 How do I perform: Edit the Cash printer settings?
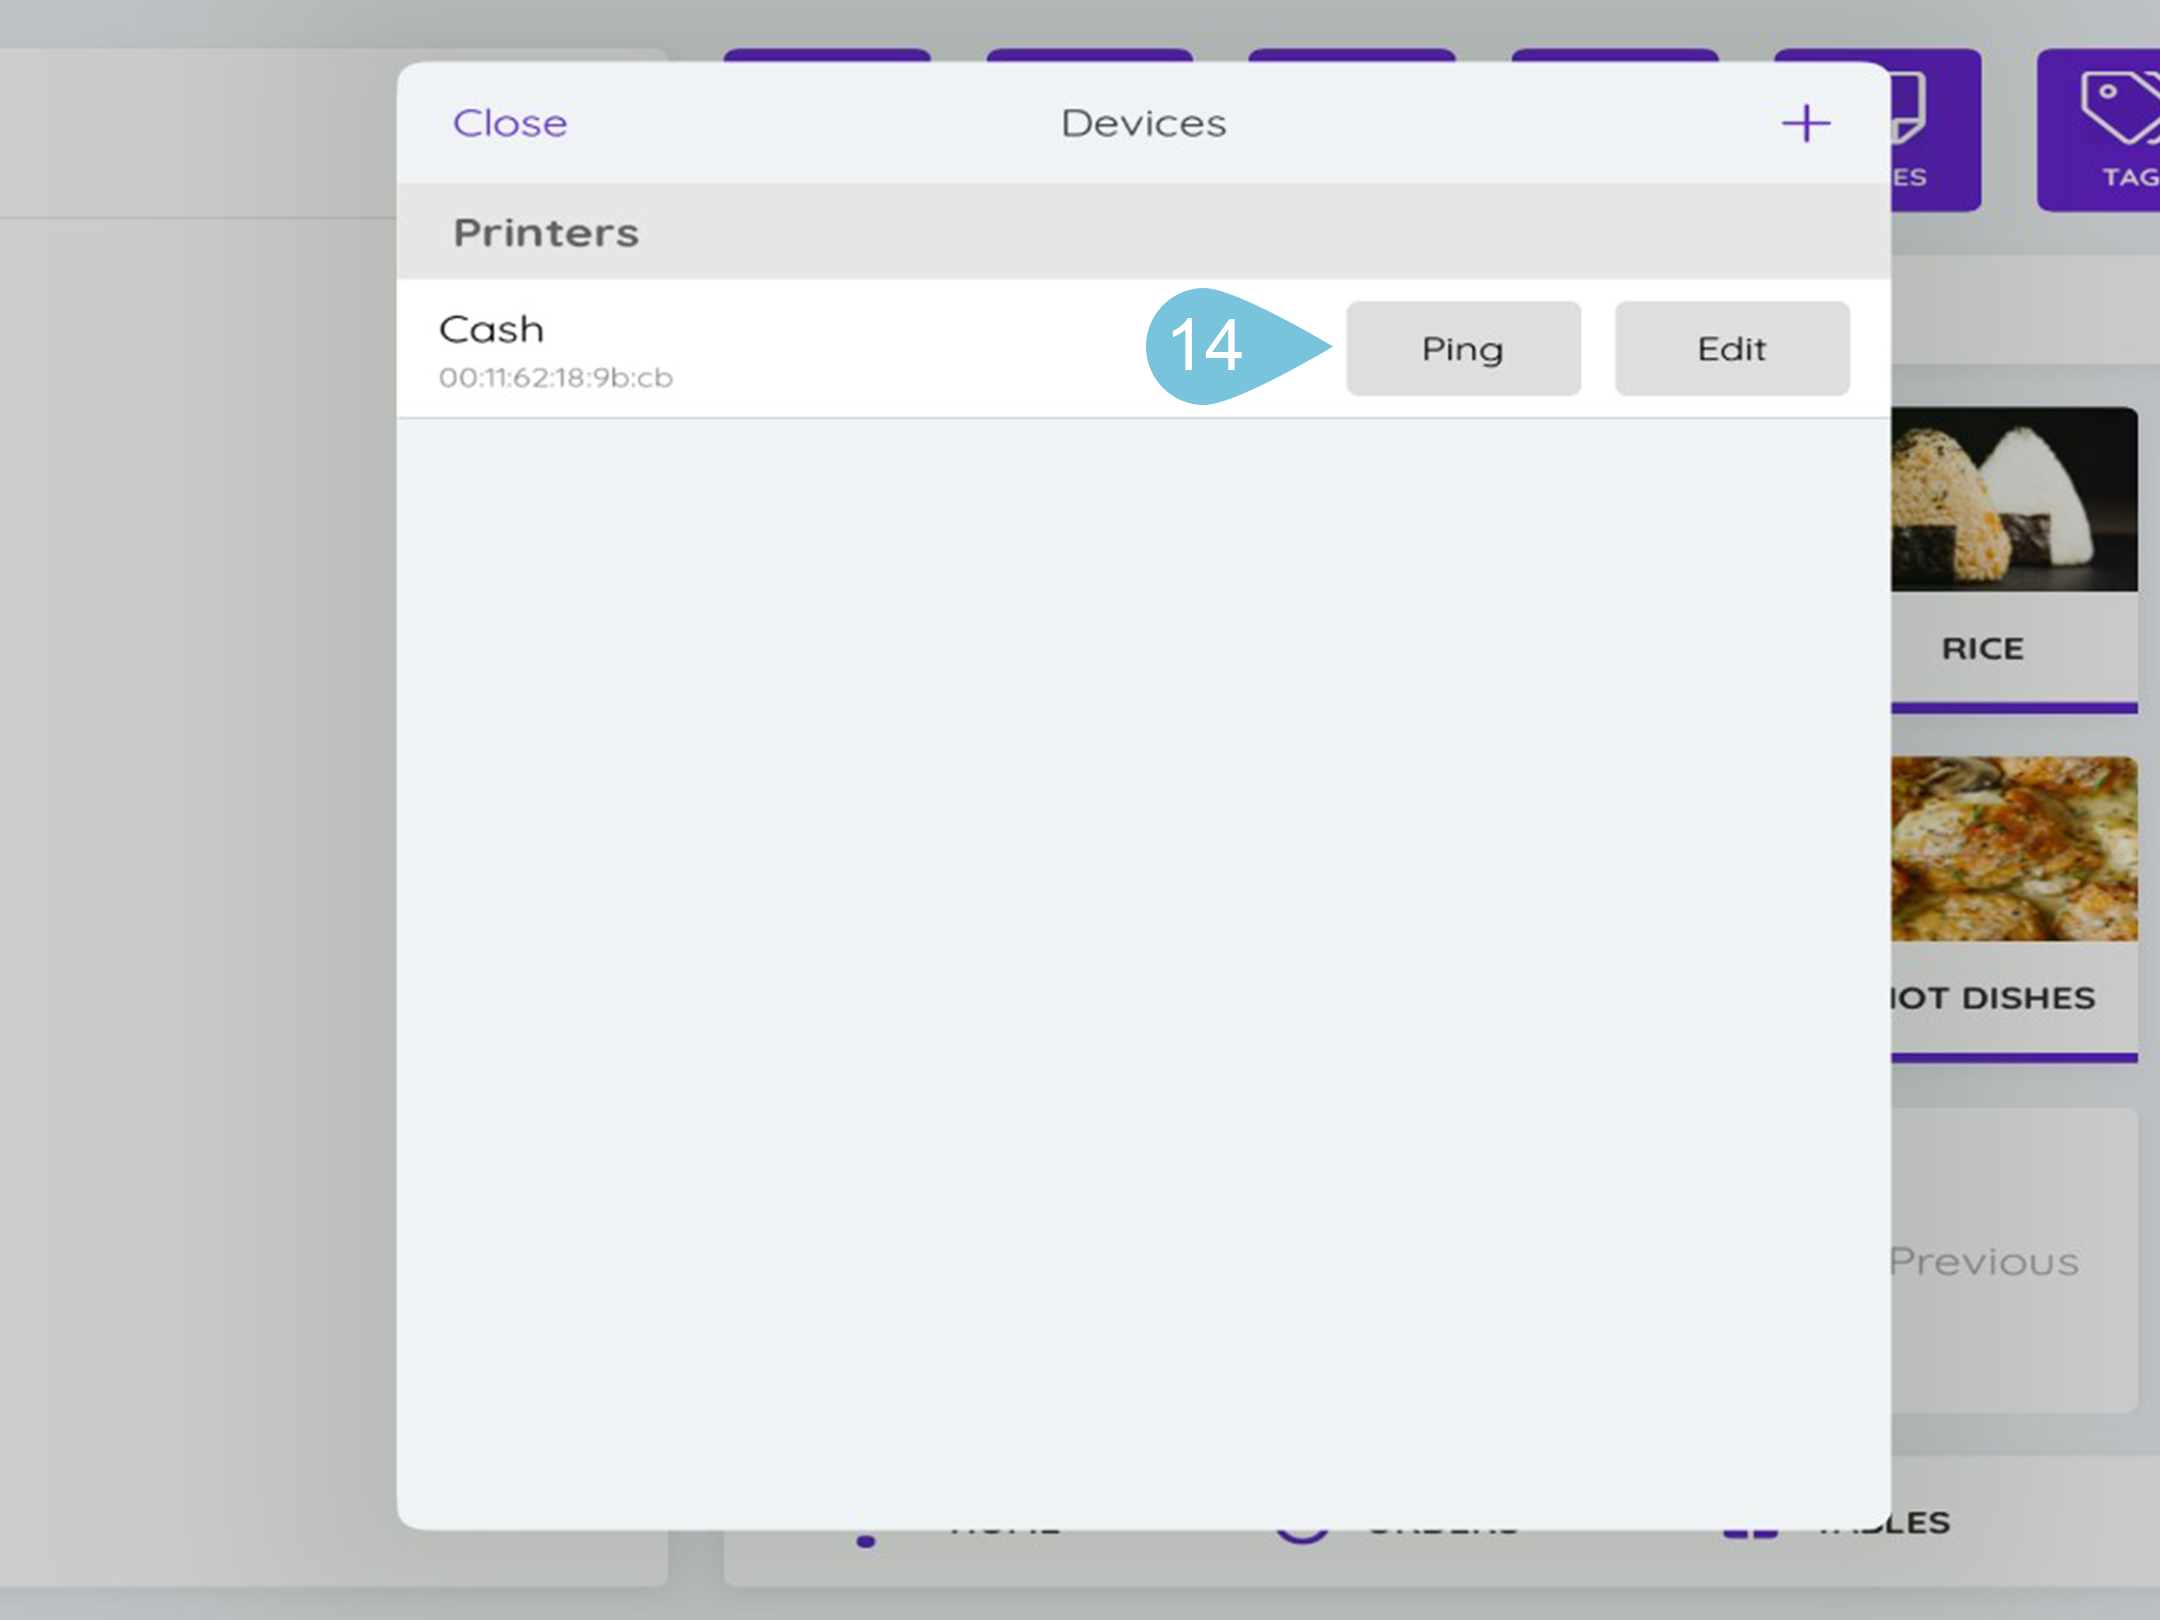(1731, 349)
